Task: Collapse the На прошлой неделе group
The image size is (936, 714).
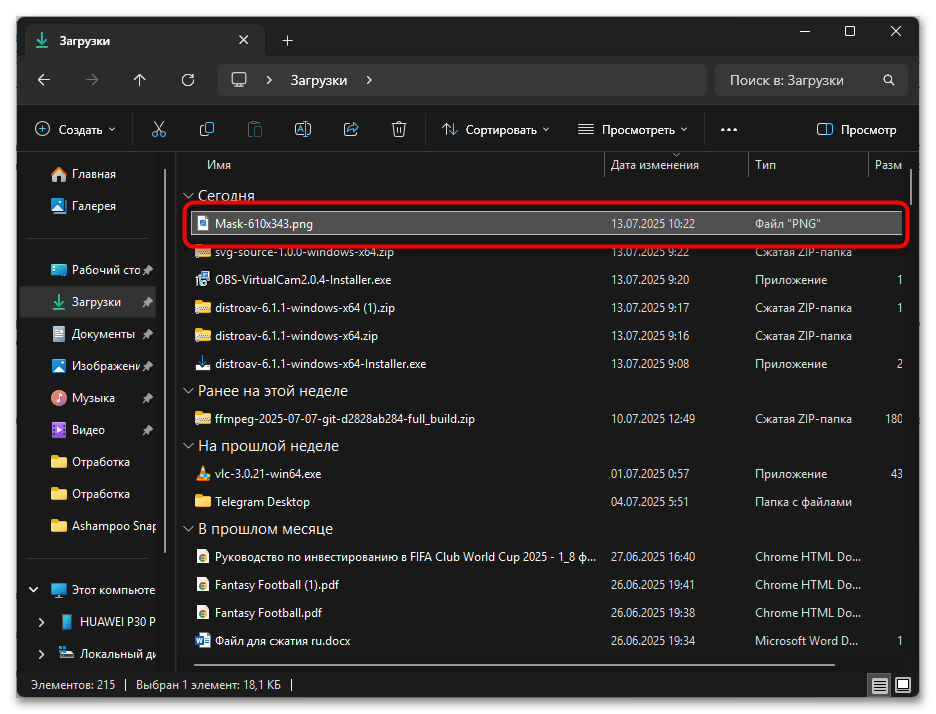Action: pos(188,446)
